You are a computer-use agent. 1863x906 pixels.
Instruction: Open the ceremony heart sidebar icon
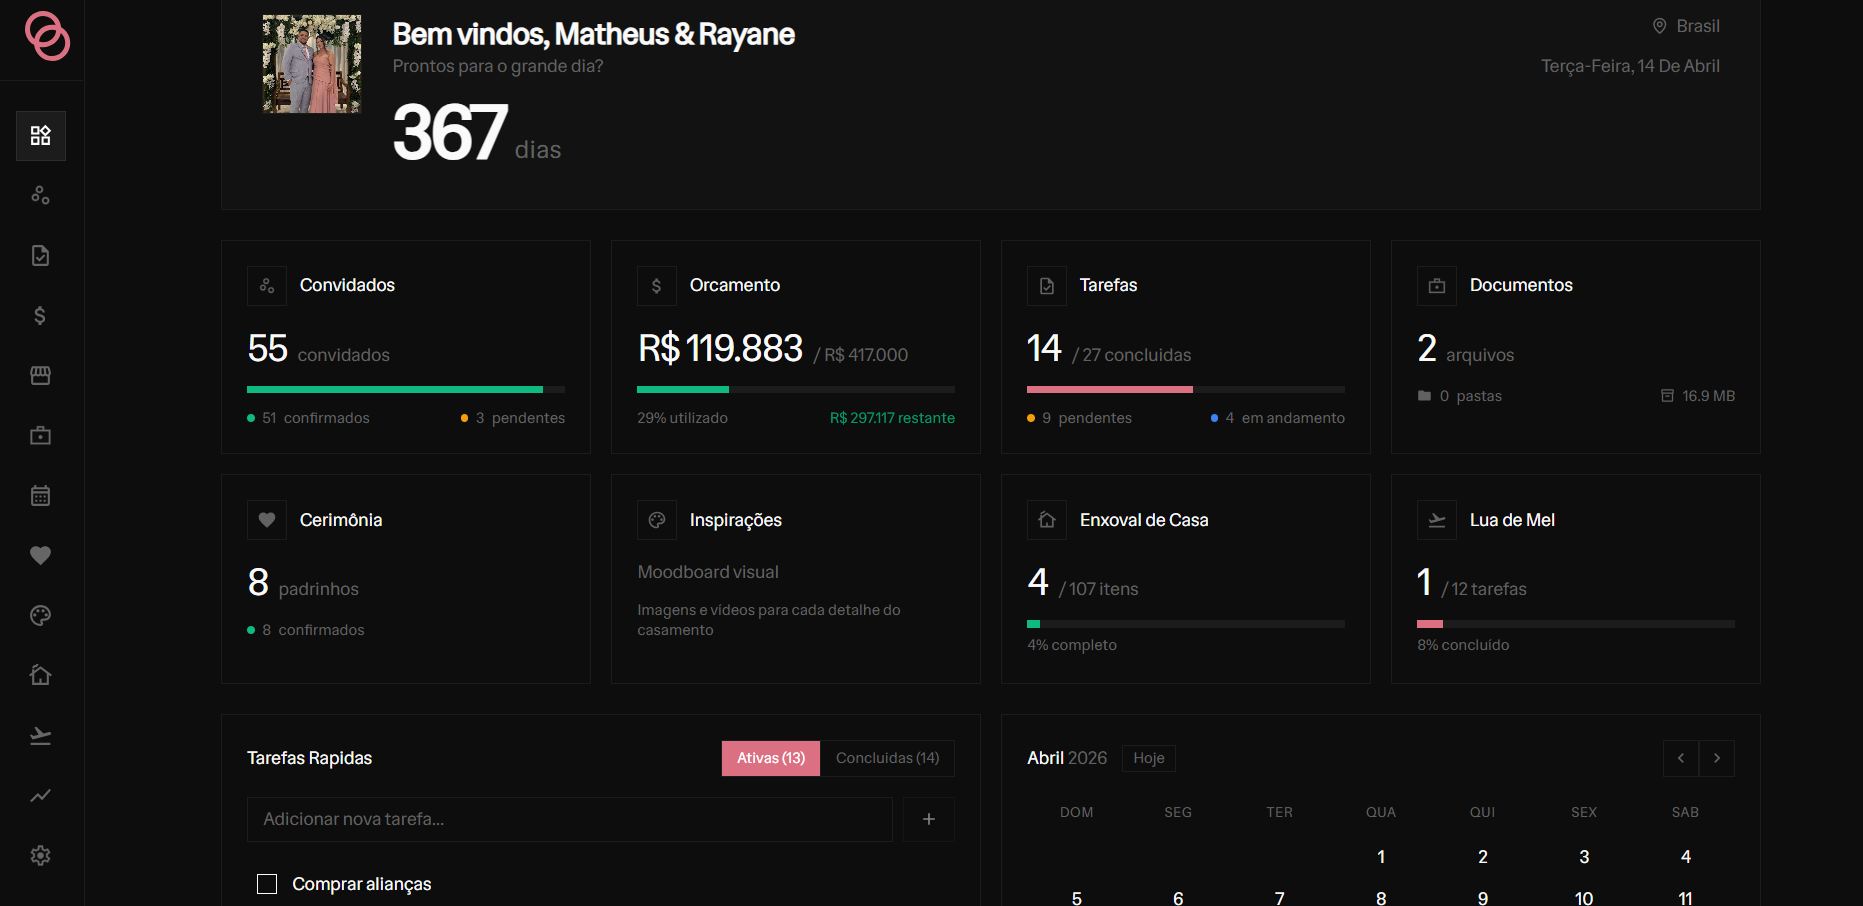41,555
